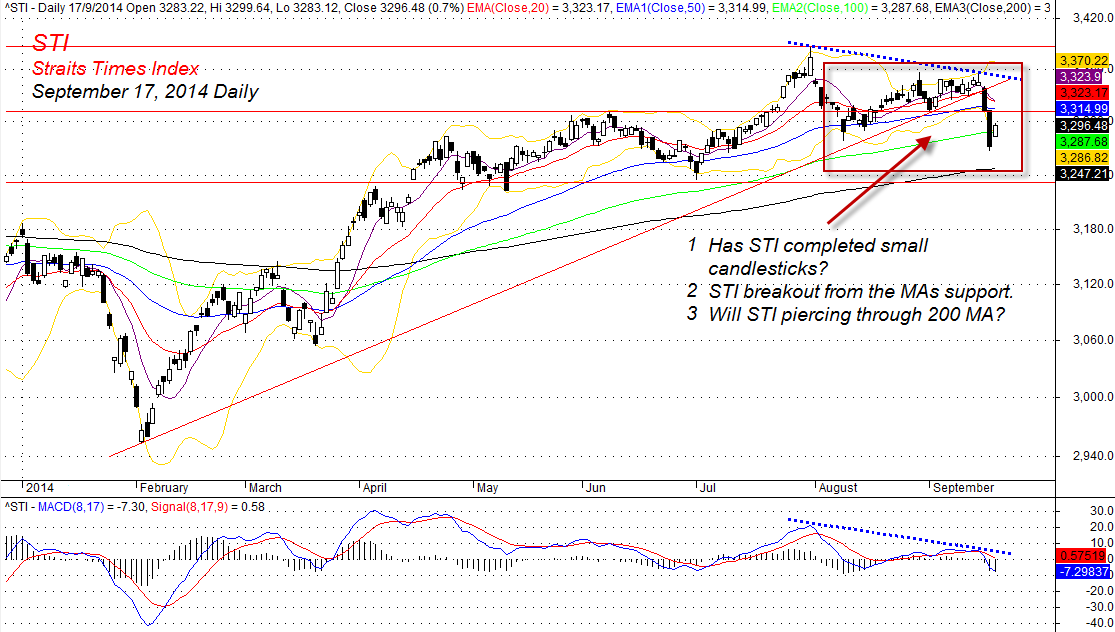
Task: Click the Signal(8,17,9) = 0.58 indicator label
Action: pos(208,507)
